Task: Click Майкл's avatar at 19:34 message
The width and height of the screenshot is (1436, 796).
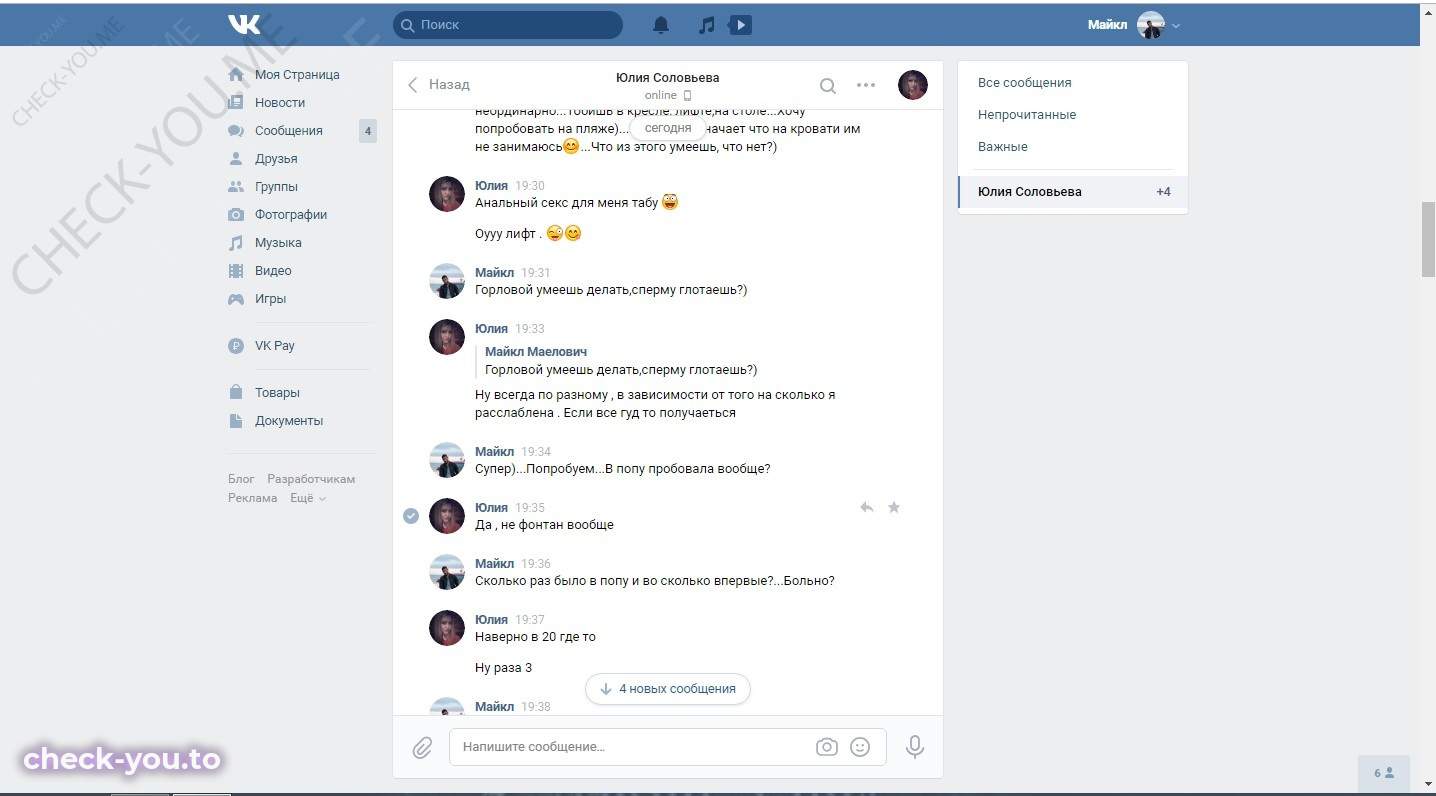Action: pos(447,461)
